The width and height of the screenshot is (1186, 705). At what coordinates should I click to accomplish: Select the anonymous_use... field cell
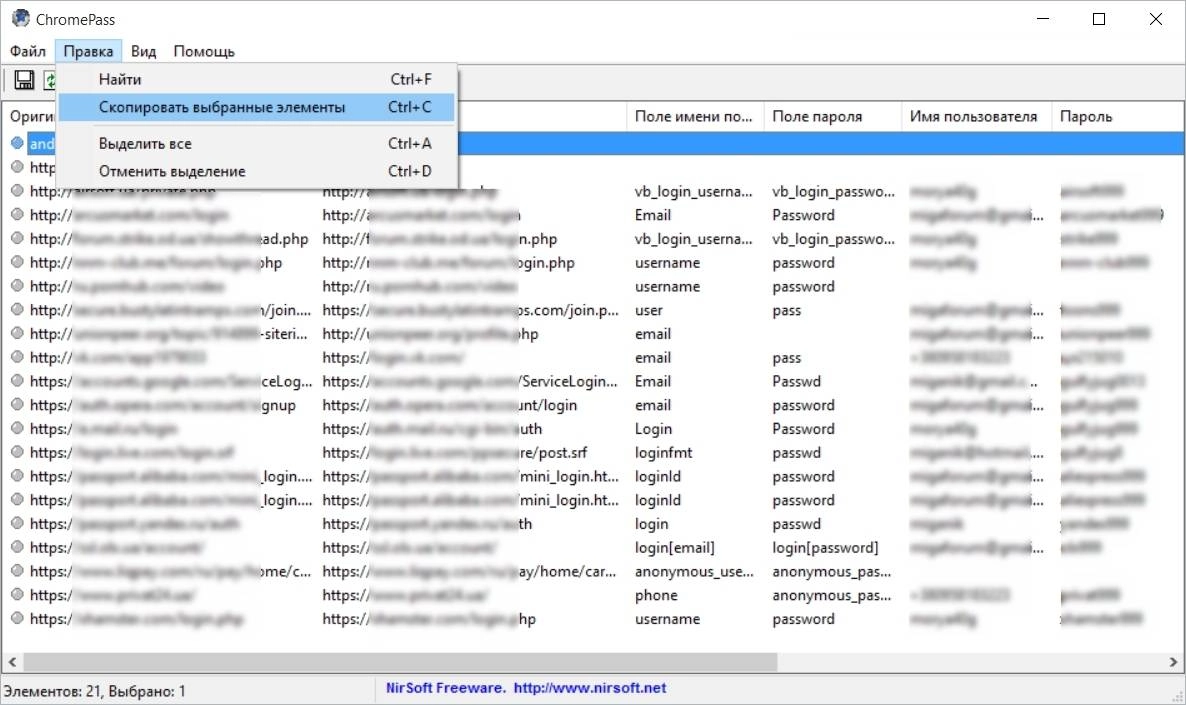click(x=694, y=571)
